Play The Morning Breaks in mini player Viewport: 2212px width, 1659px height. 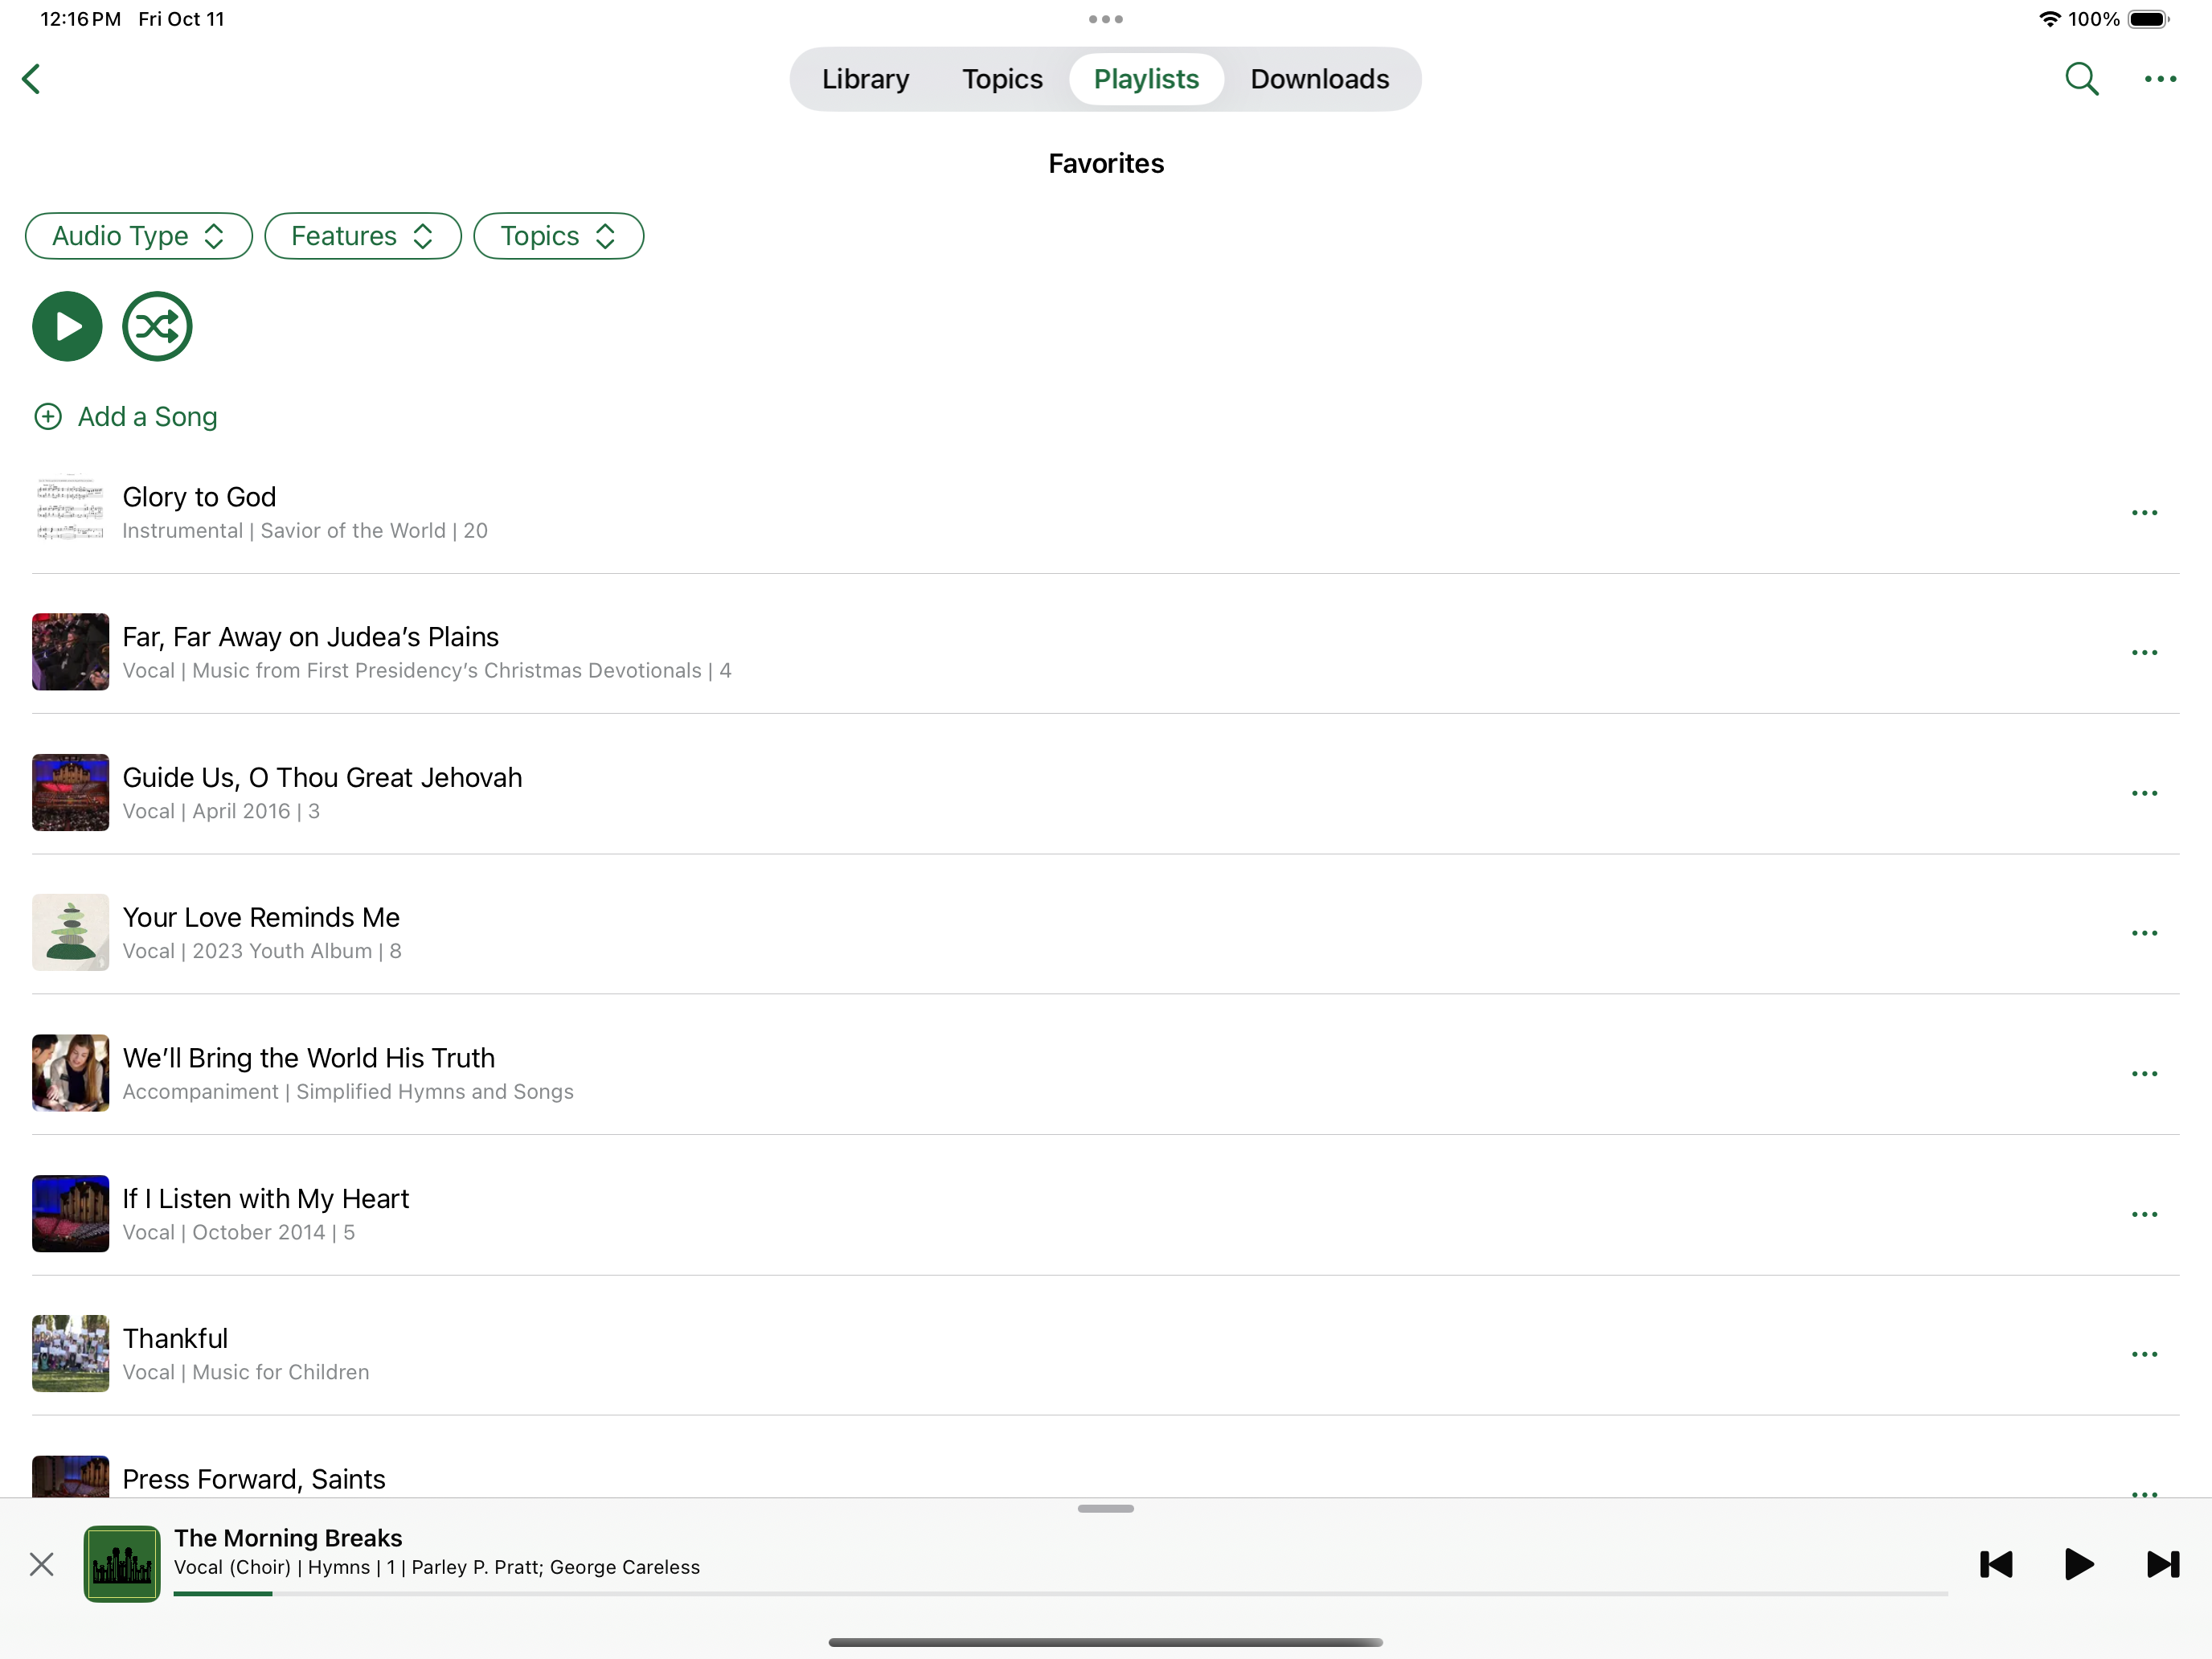(2079, 1564)
